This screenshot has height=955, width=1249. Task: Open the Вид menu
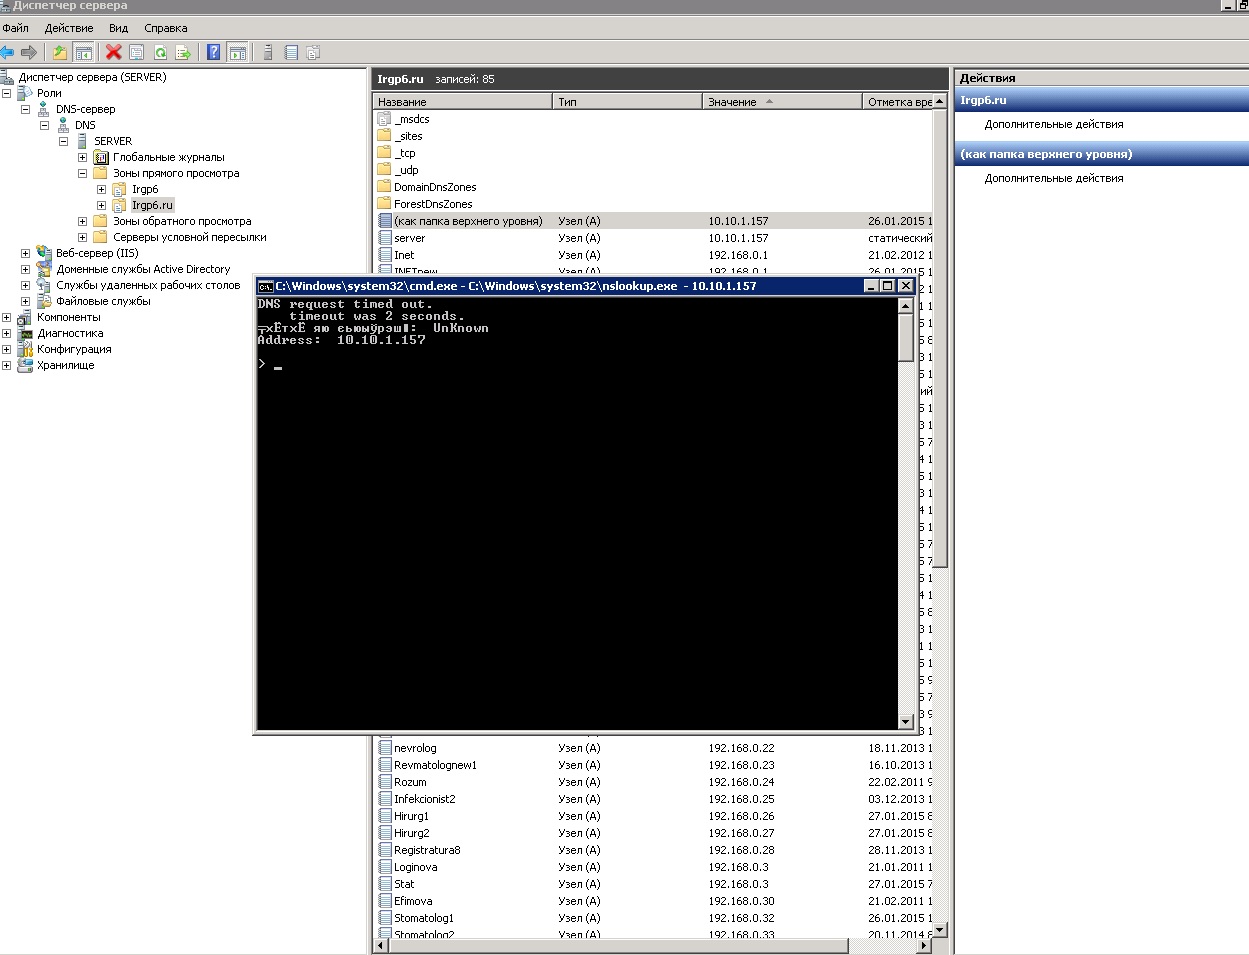(x=119, y=28)
